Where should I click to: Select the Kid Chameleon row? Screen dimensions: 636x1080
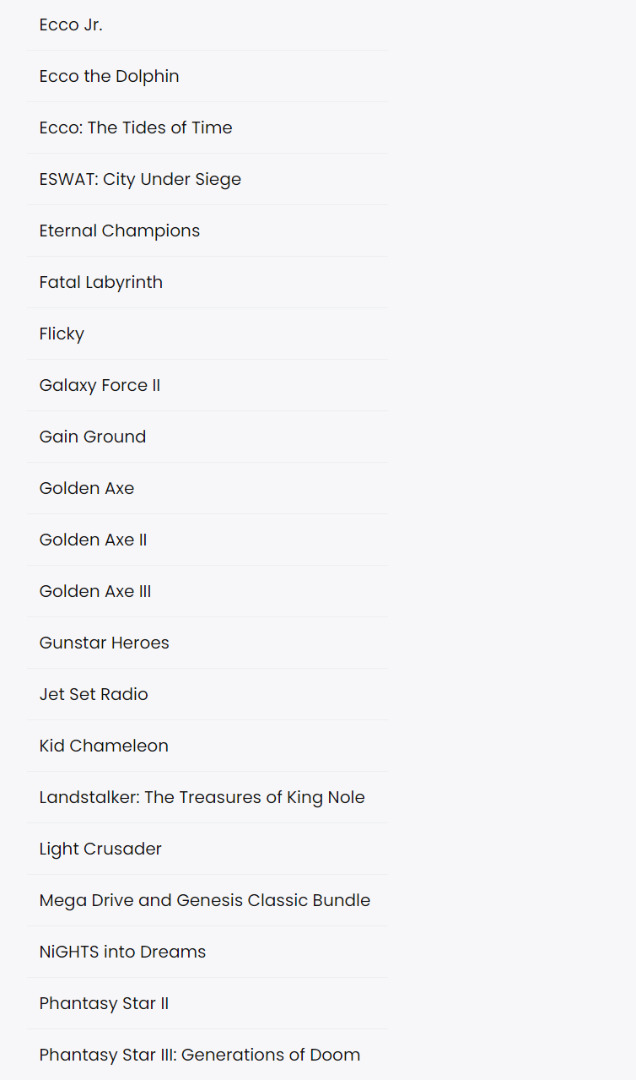point(104,746)
